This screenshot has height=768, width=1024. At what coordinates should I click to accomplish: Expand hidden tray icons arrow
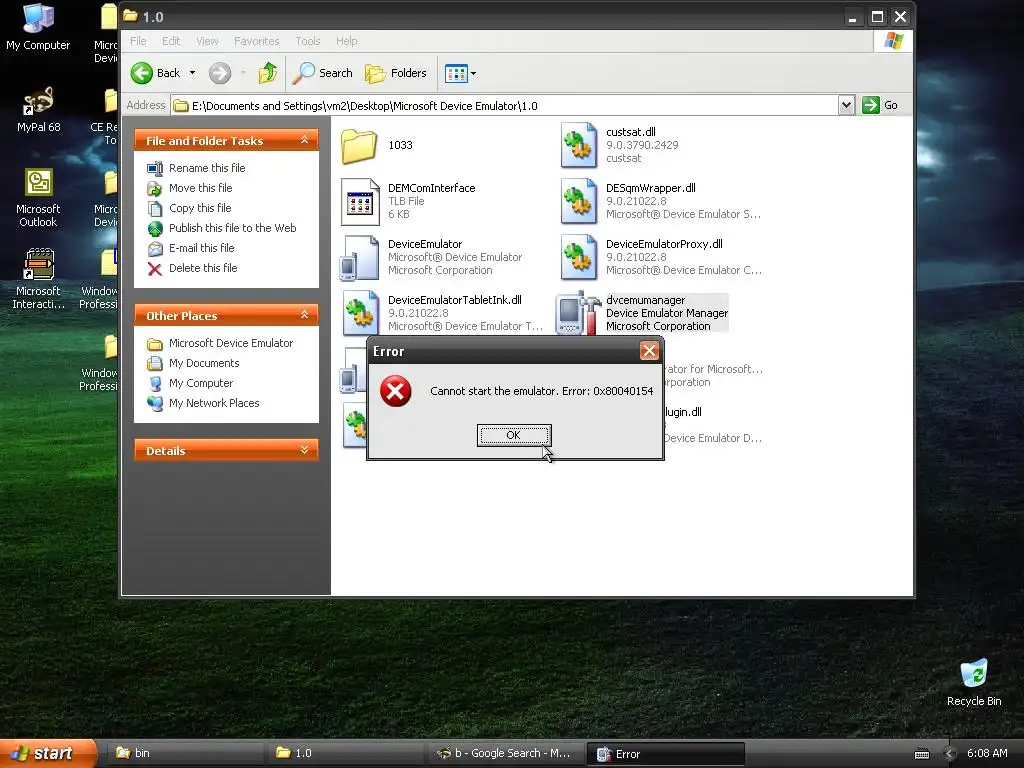(950, 754)
